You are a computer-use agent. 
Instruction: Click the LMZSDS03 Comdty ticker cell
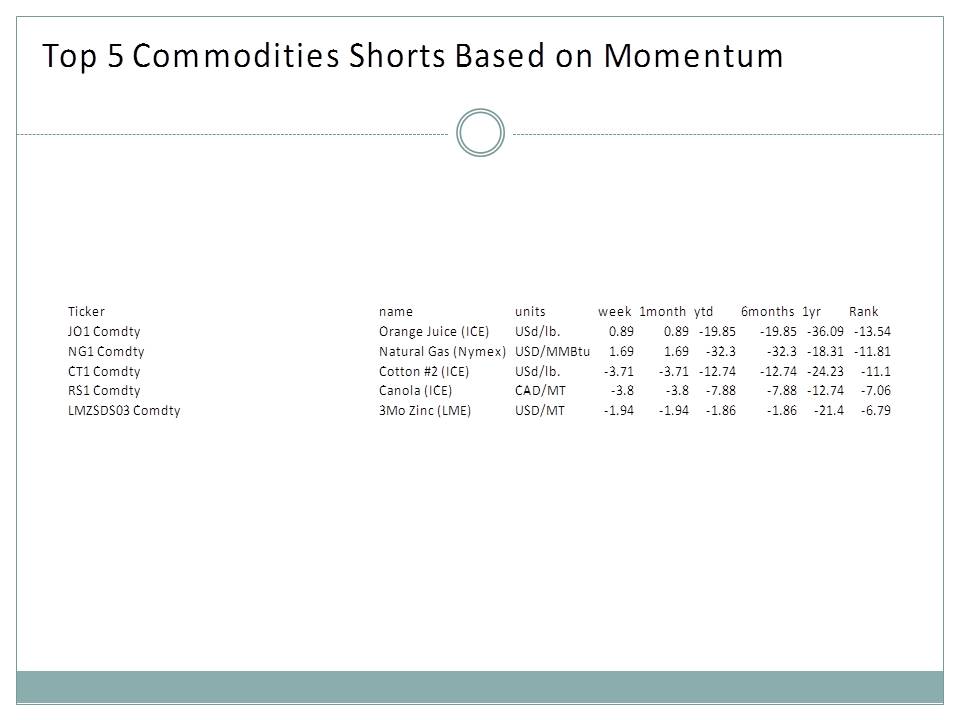coord(124,411)
